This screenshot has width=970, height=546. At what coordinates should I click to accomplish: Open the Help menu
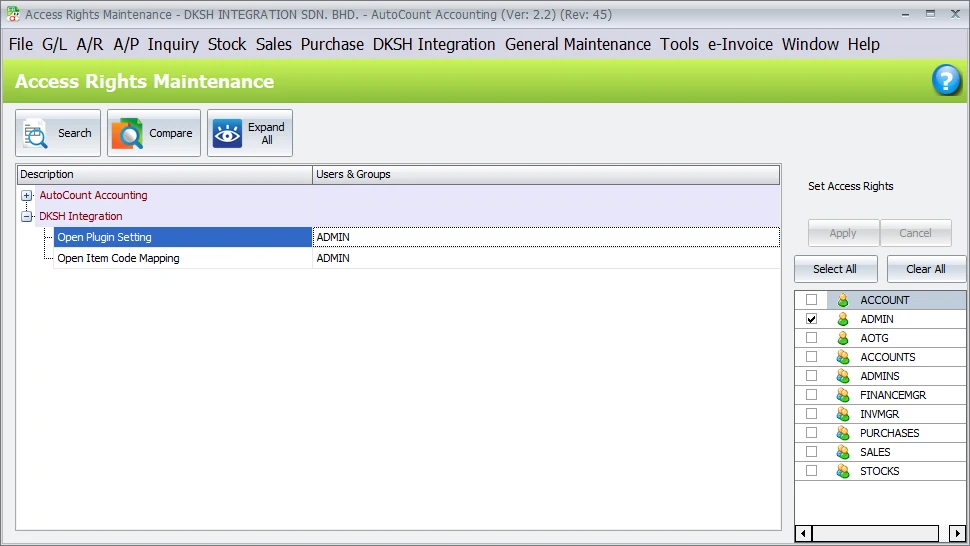864,45
